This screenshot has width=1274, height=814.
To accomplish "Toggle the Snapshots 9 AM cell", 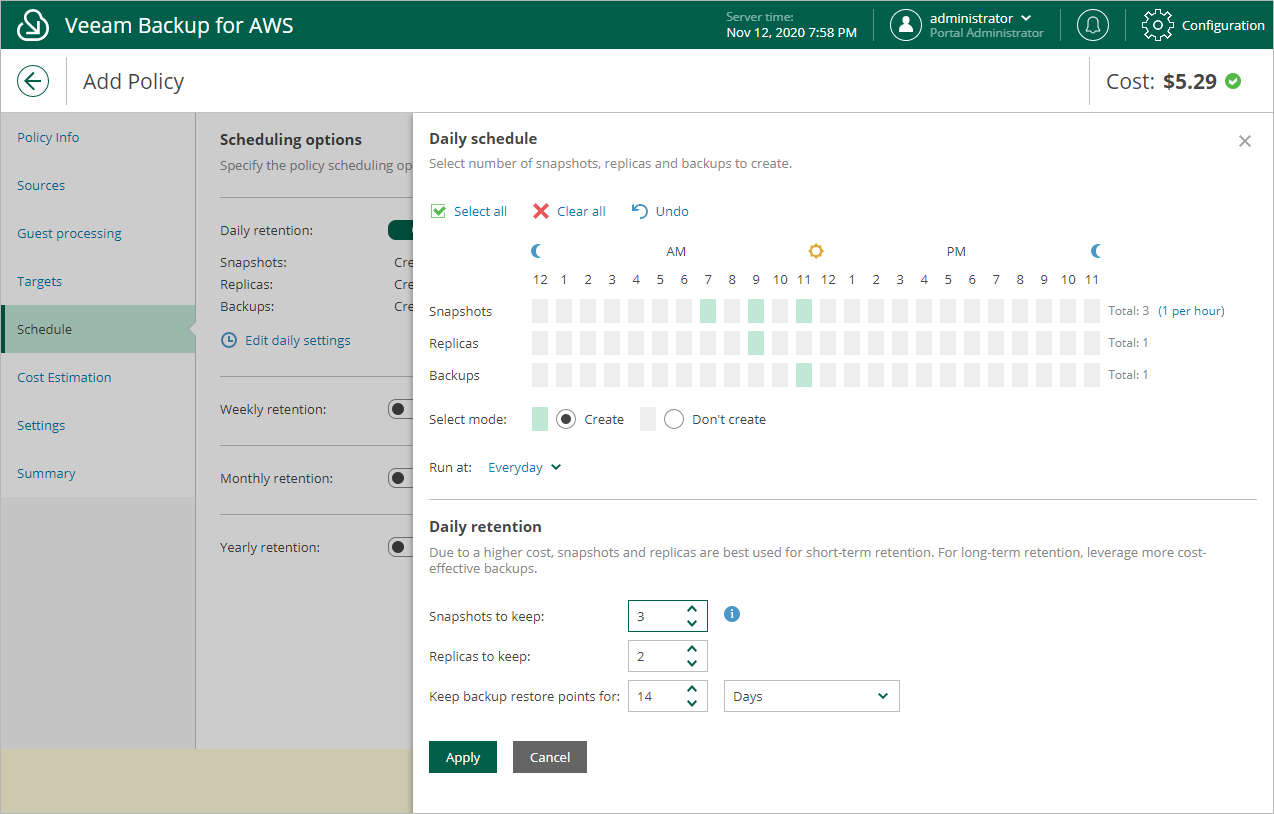I will tap(756, 311).
